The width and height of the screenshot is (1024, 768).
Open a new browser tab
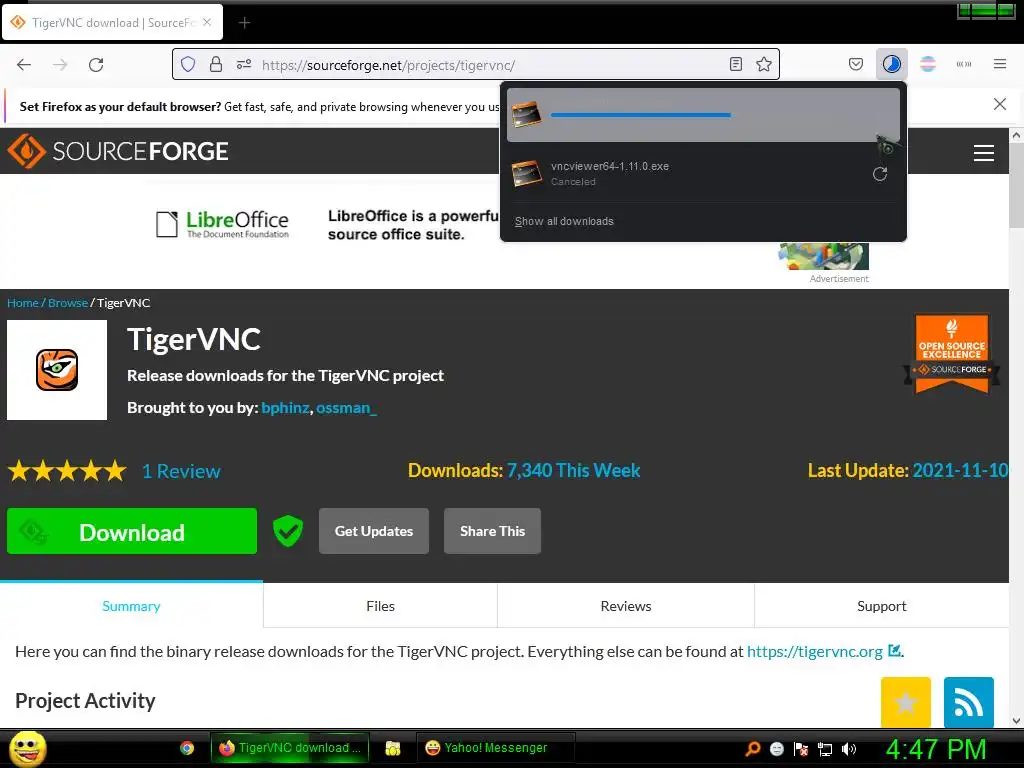[x=244, y=23]
